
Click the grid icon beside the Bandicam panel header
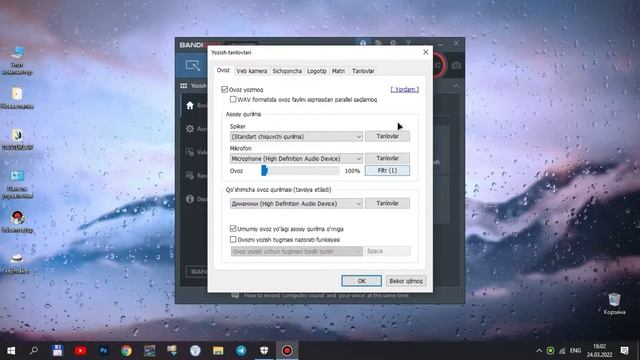(184, 86)
